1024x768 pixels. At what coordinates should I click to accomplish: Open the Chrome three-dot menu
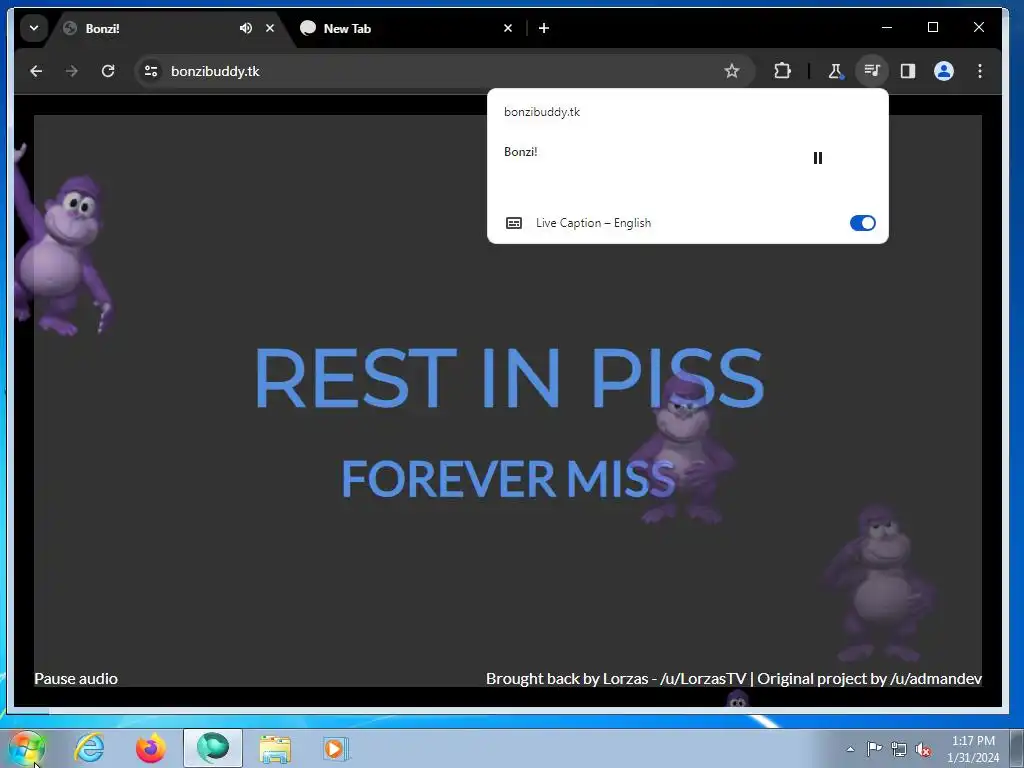(x=980, y=71)
